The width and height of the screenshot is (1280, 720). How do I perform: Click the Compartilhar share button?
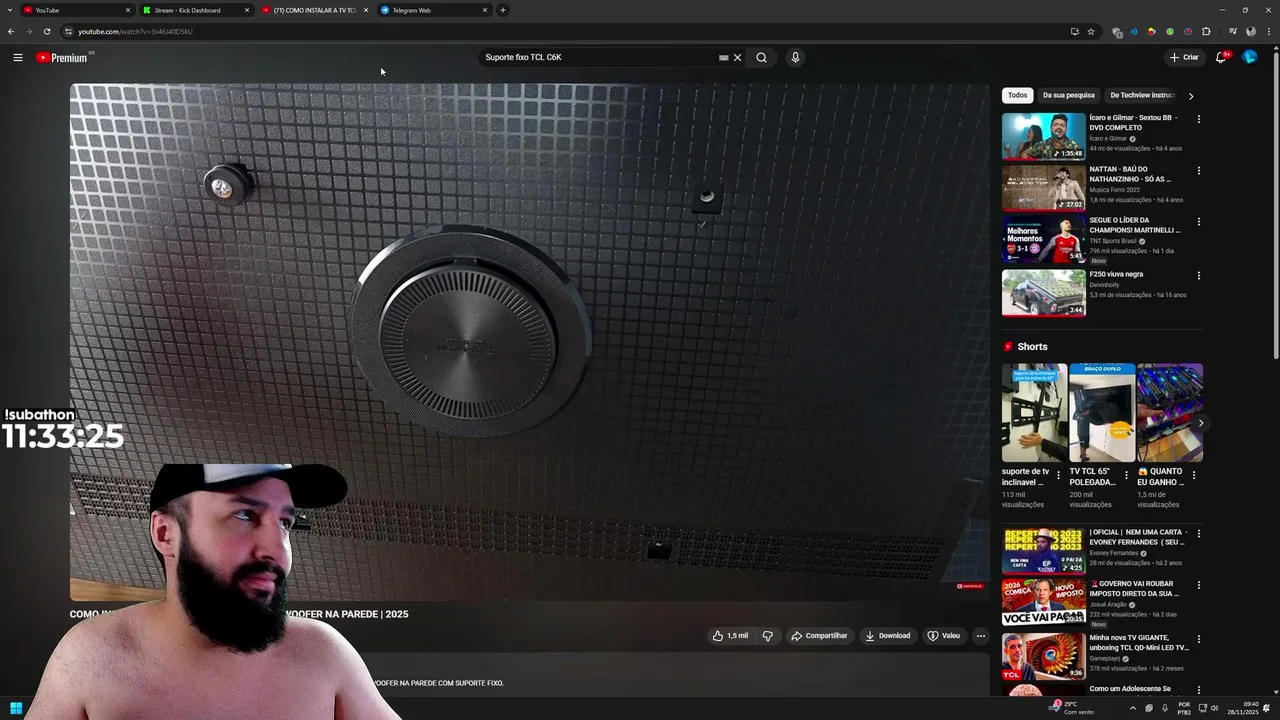click(818, 636)
